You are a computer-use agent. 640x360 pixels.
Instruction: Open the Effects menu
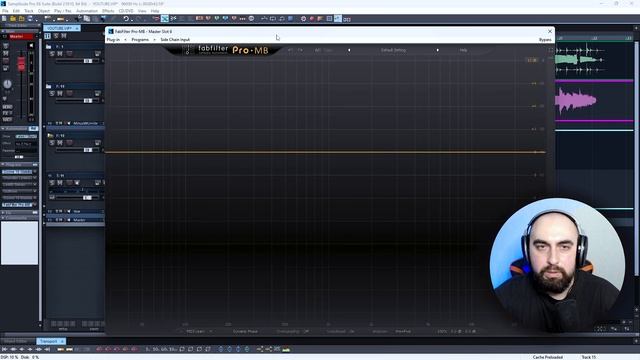click(x=108, y=11)
